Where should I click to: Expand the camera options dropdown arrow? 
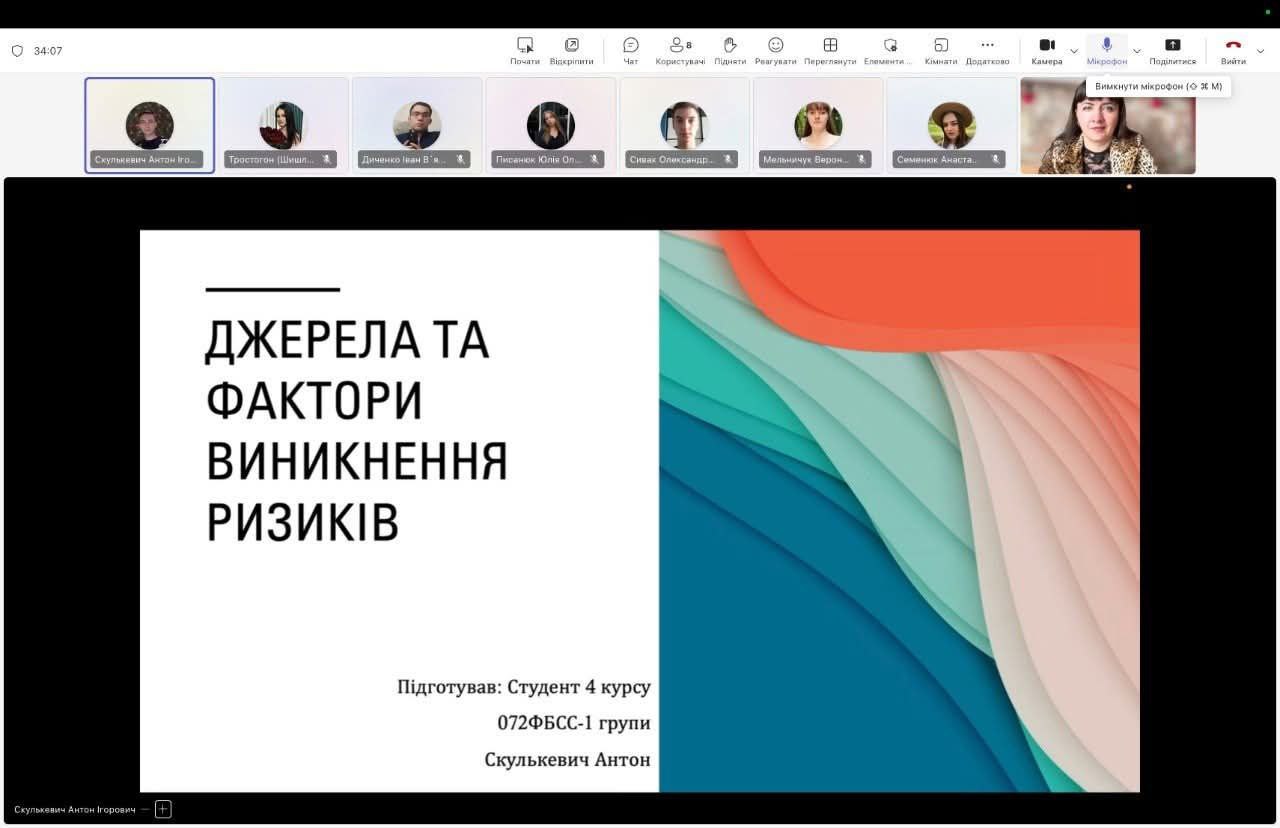pyautogui.click(x=1074, y=51)
